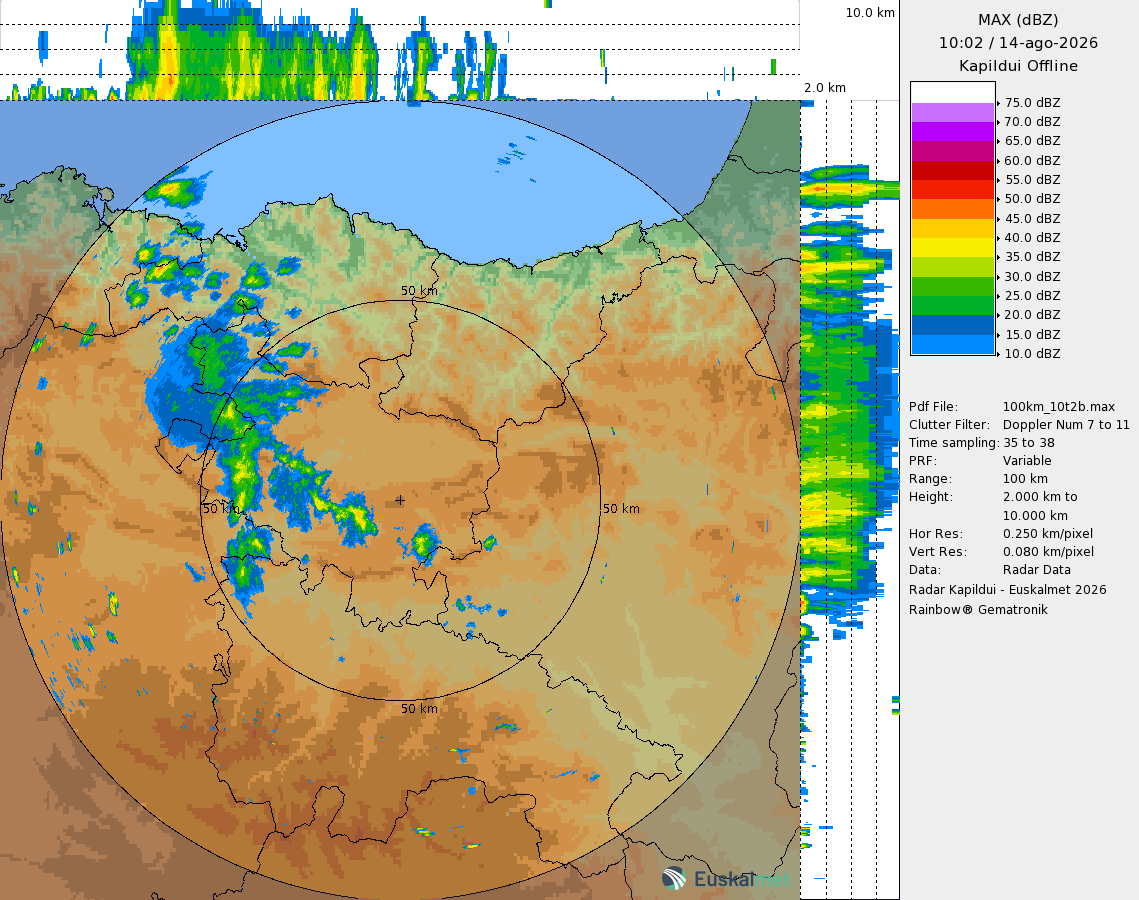
Task: Click the Kapildui Offline status text
Action: [x=1018, y=66]
